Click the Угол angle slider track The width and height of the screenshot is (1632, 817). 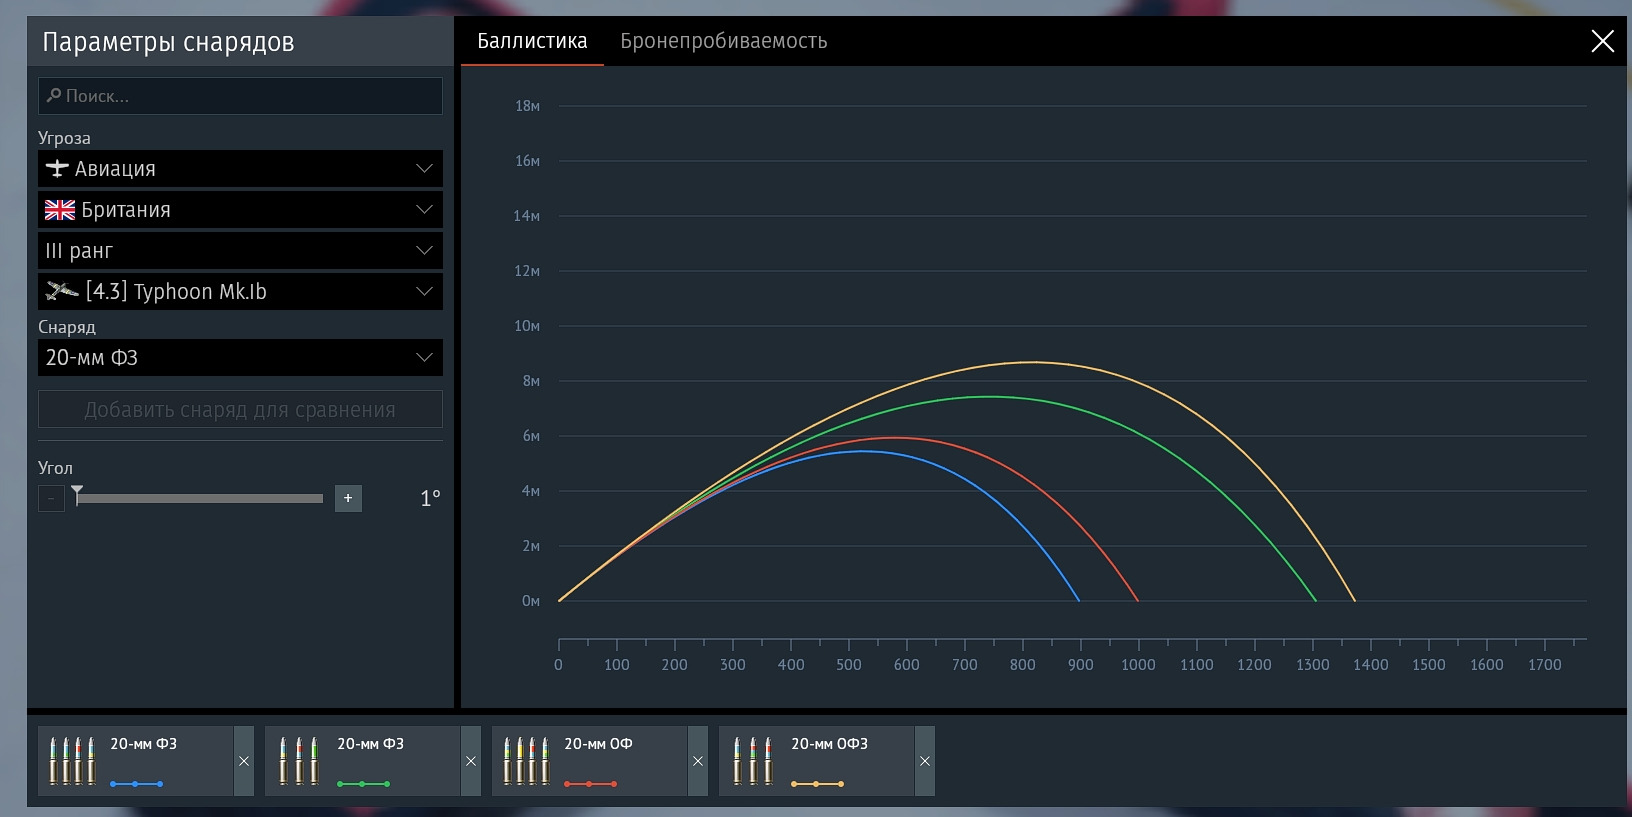pos(200,498)
